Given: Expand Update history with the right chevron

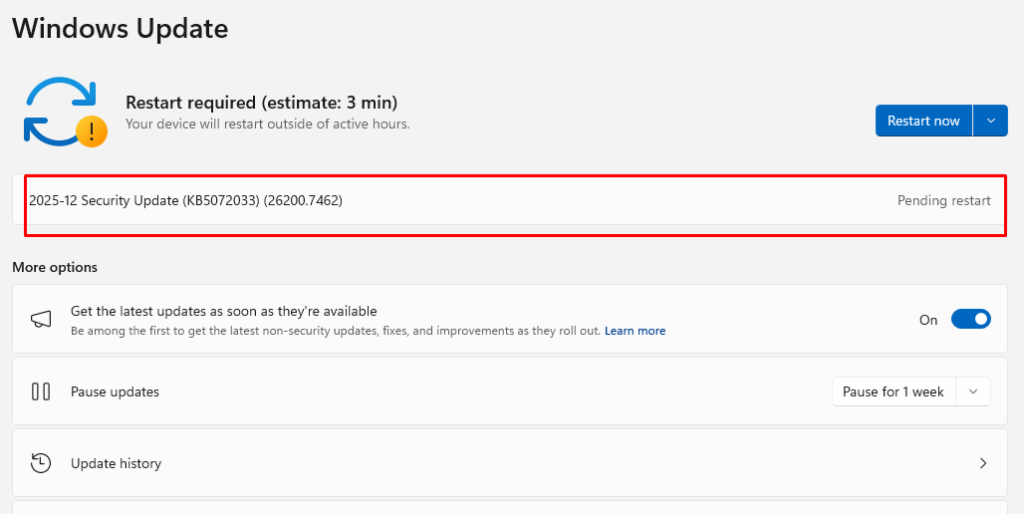Looking at the screenshot, I should click(x=983, y=463).
